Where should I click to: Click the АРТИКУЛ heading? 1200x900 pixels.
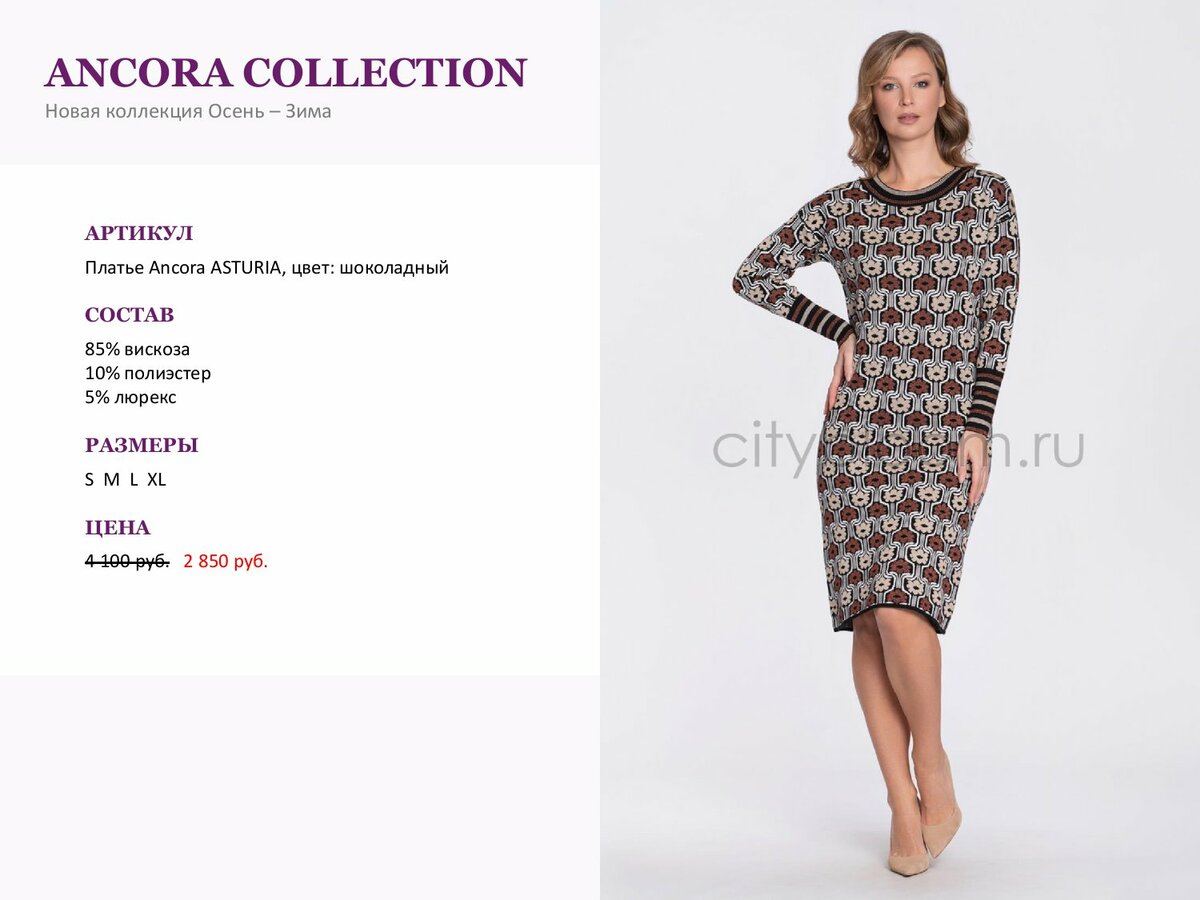coord(139,233)
